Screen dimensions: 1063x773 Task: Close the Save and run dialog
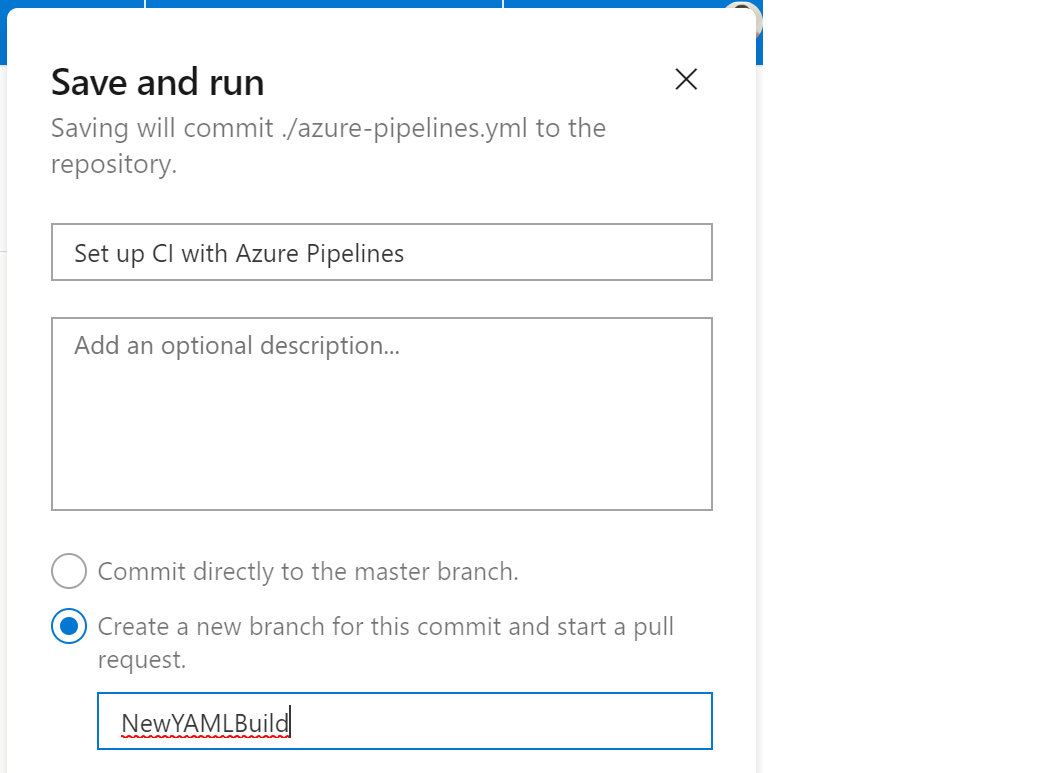click(685, 80)
